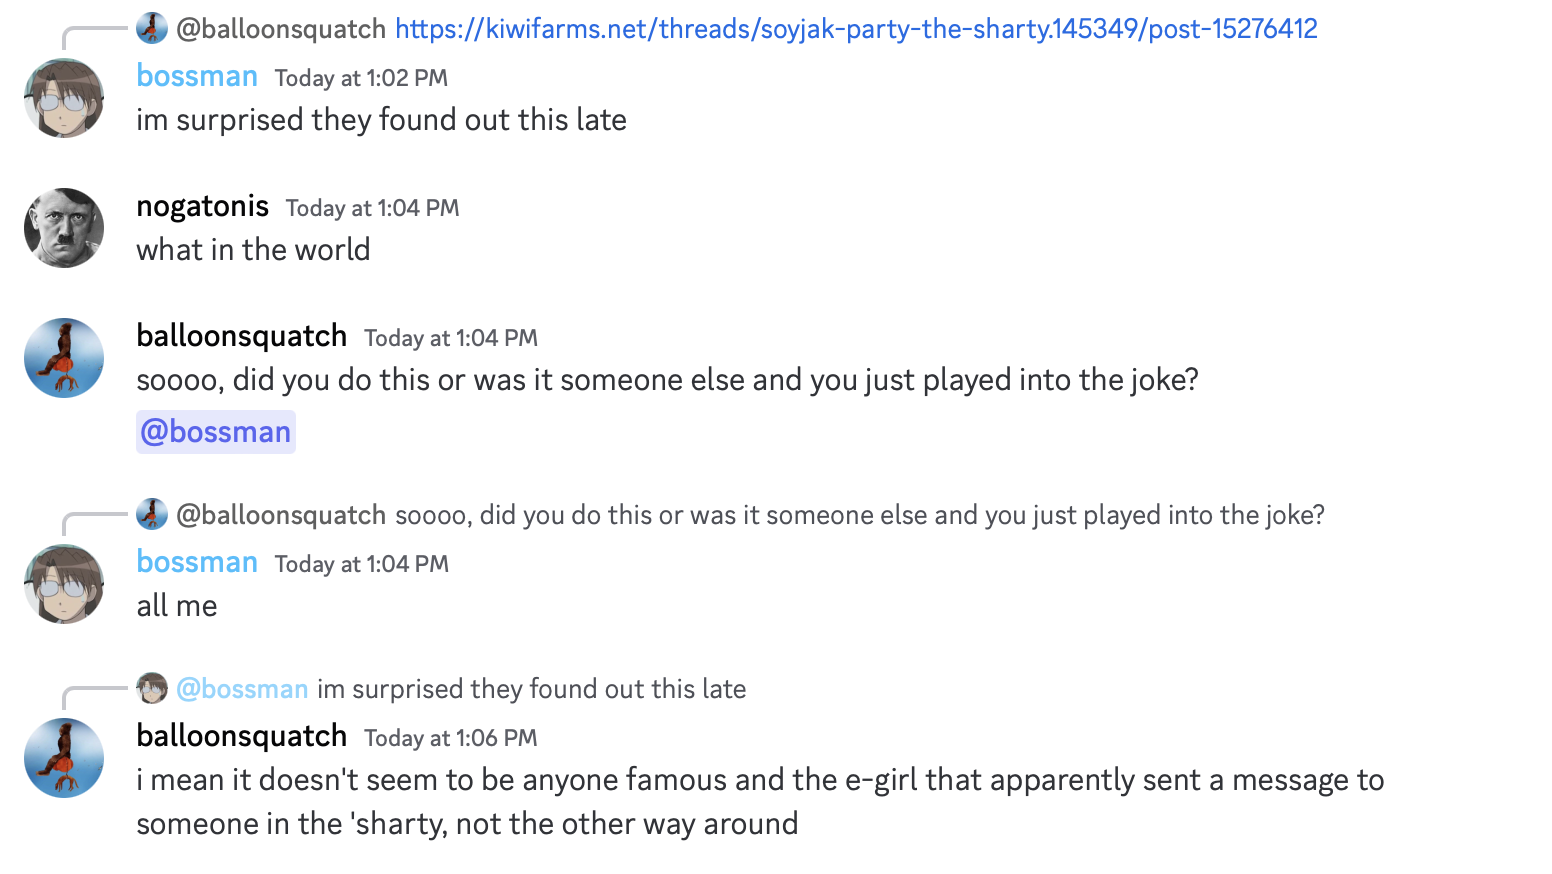The image size is (1552, 874).
Task: Click the highlighted @bossman mention pill
Action: pyautogui.click(x=216, y=432)
